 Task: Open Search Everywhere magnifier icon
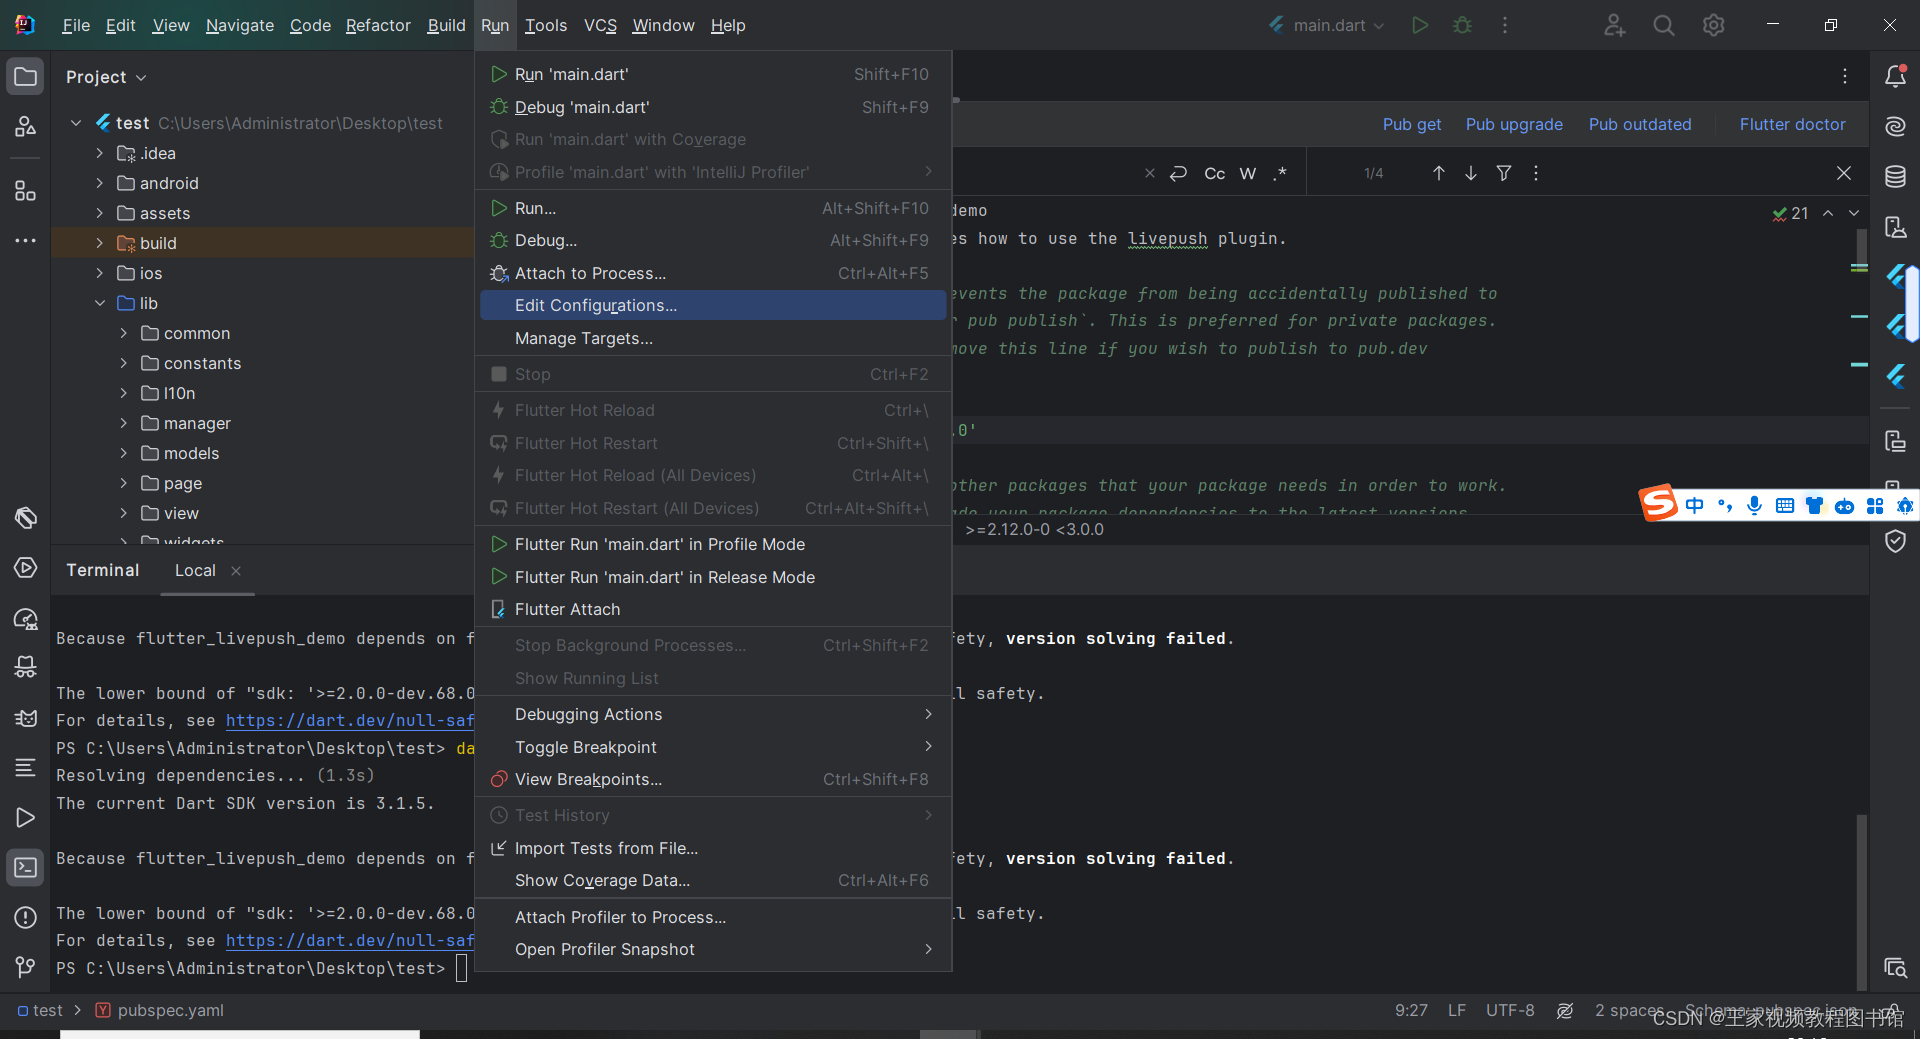(1663, 25)
